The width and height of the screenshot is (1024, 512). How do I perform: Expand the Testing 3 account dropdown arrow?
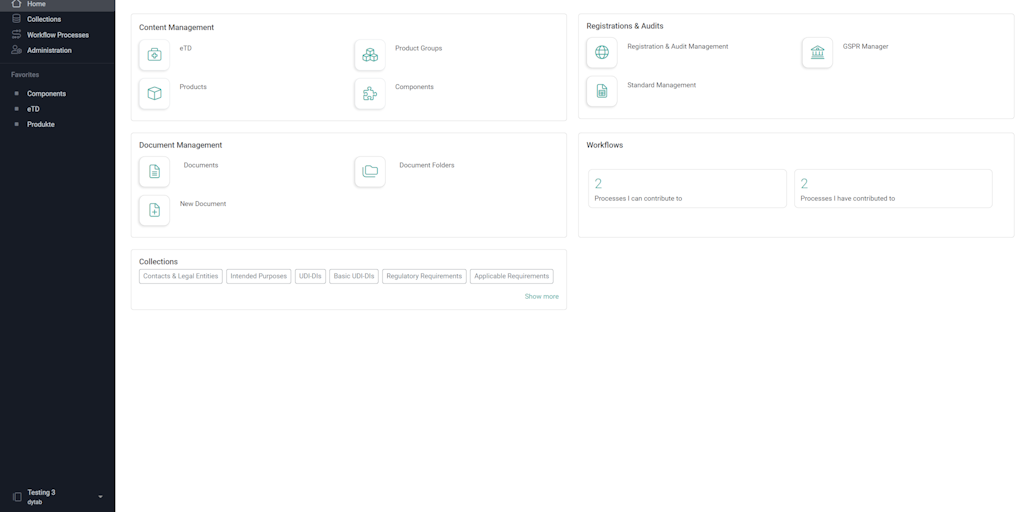coord(100,497)
